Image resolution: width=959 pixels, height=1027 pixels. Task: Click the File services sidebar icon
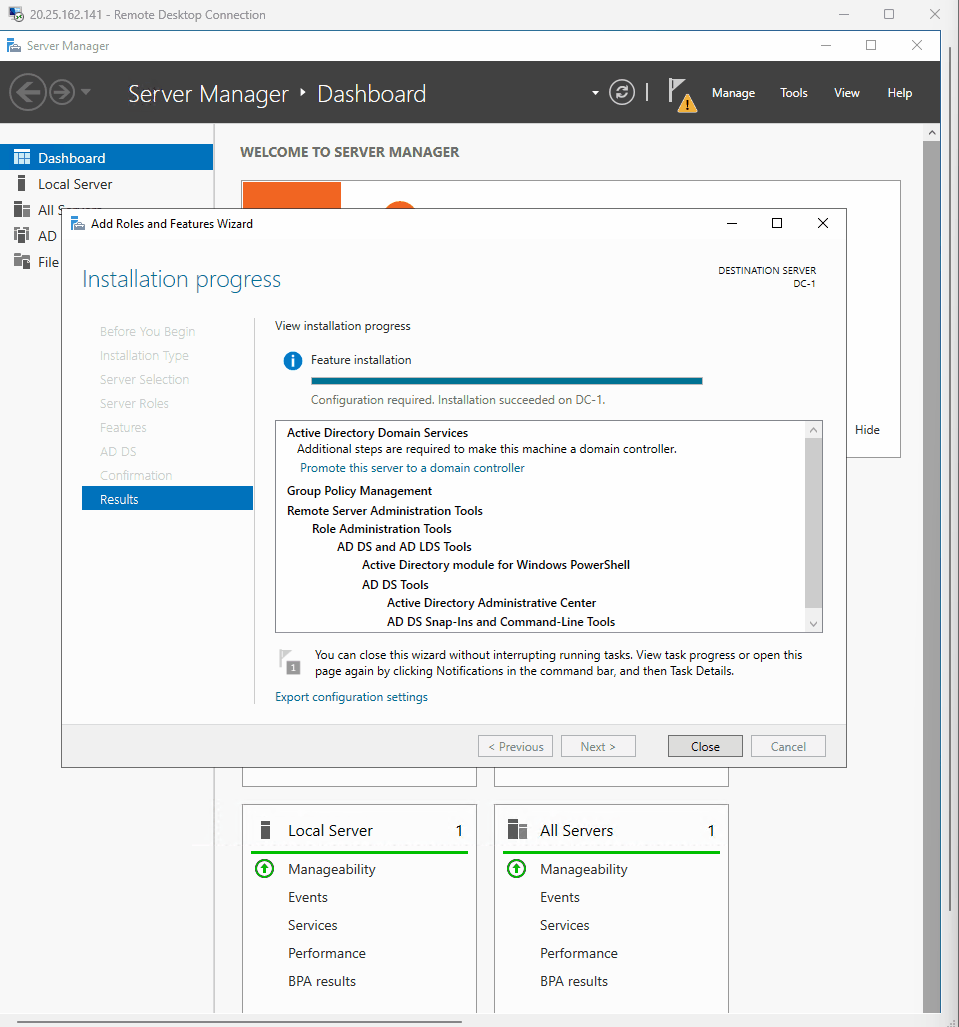[22, 261]
